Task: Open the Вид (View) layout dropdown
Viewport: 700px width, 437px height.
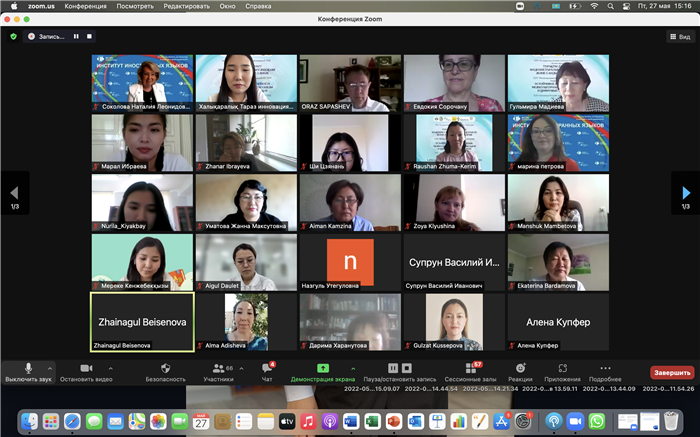Action: (678, 36)
